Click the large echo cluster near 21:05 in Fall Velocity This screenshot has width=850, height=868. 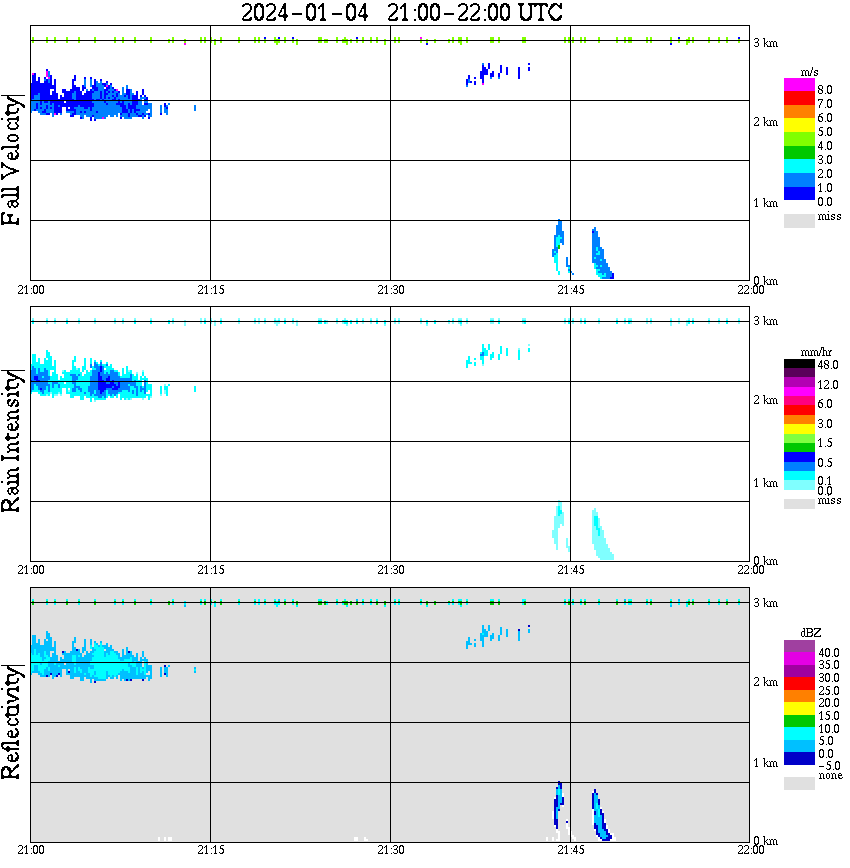[91, 97]
